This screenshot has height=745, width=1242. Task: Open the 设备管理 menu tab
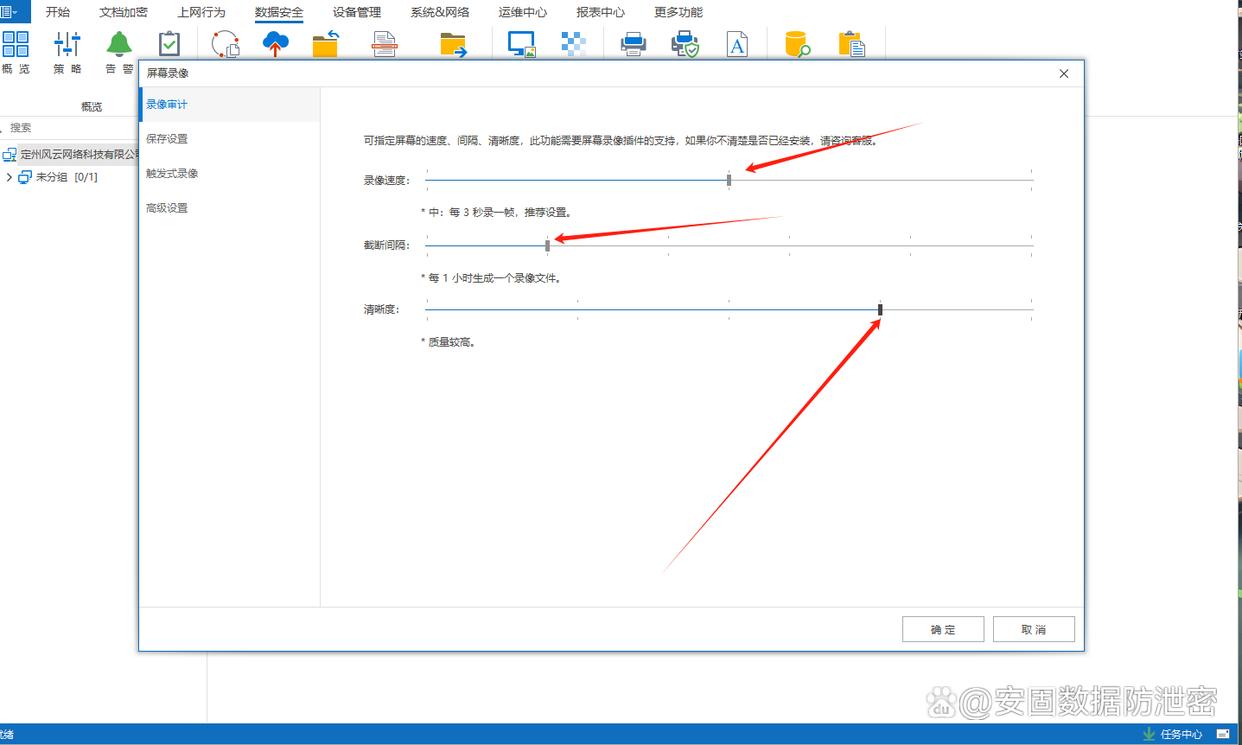point(357,12)
